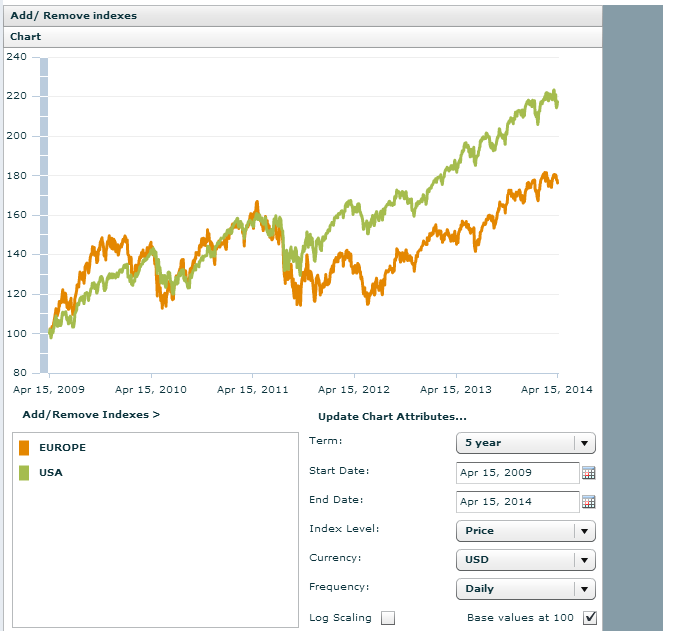The width and height of the screenshot is (688, 631).
Task: Click the Apr 15, 2010 axis label
Action: (x=151, y=390)
